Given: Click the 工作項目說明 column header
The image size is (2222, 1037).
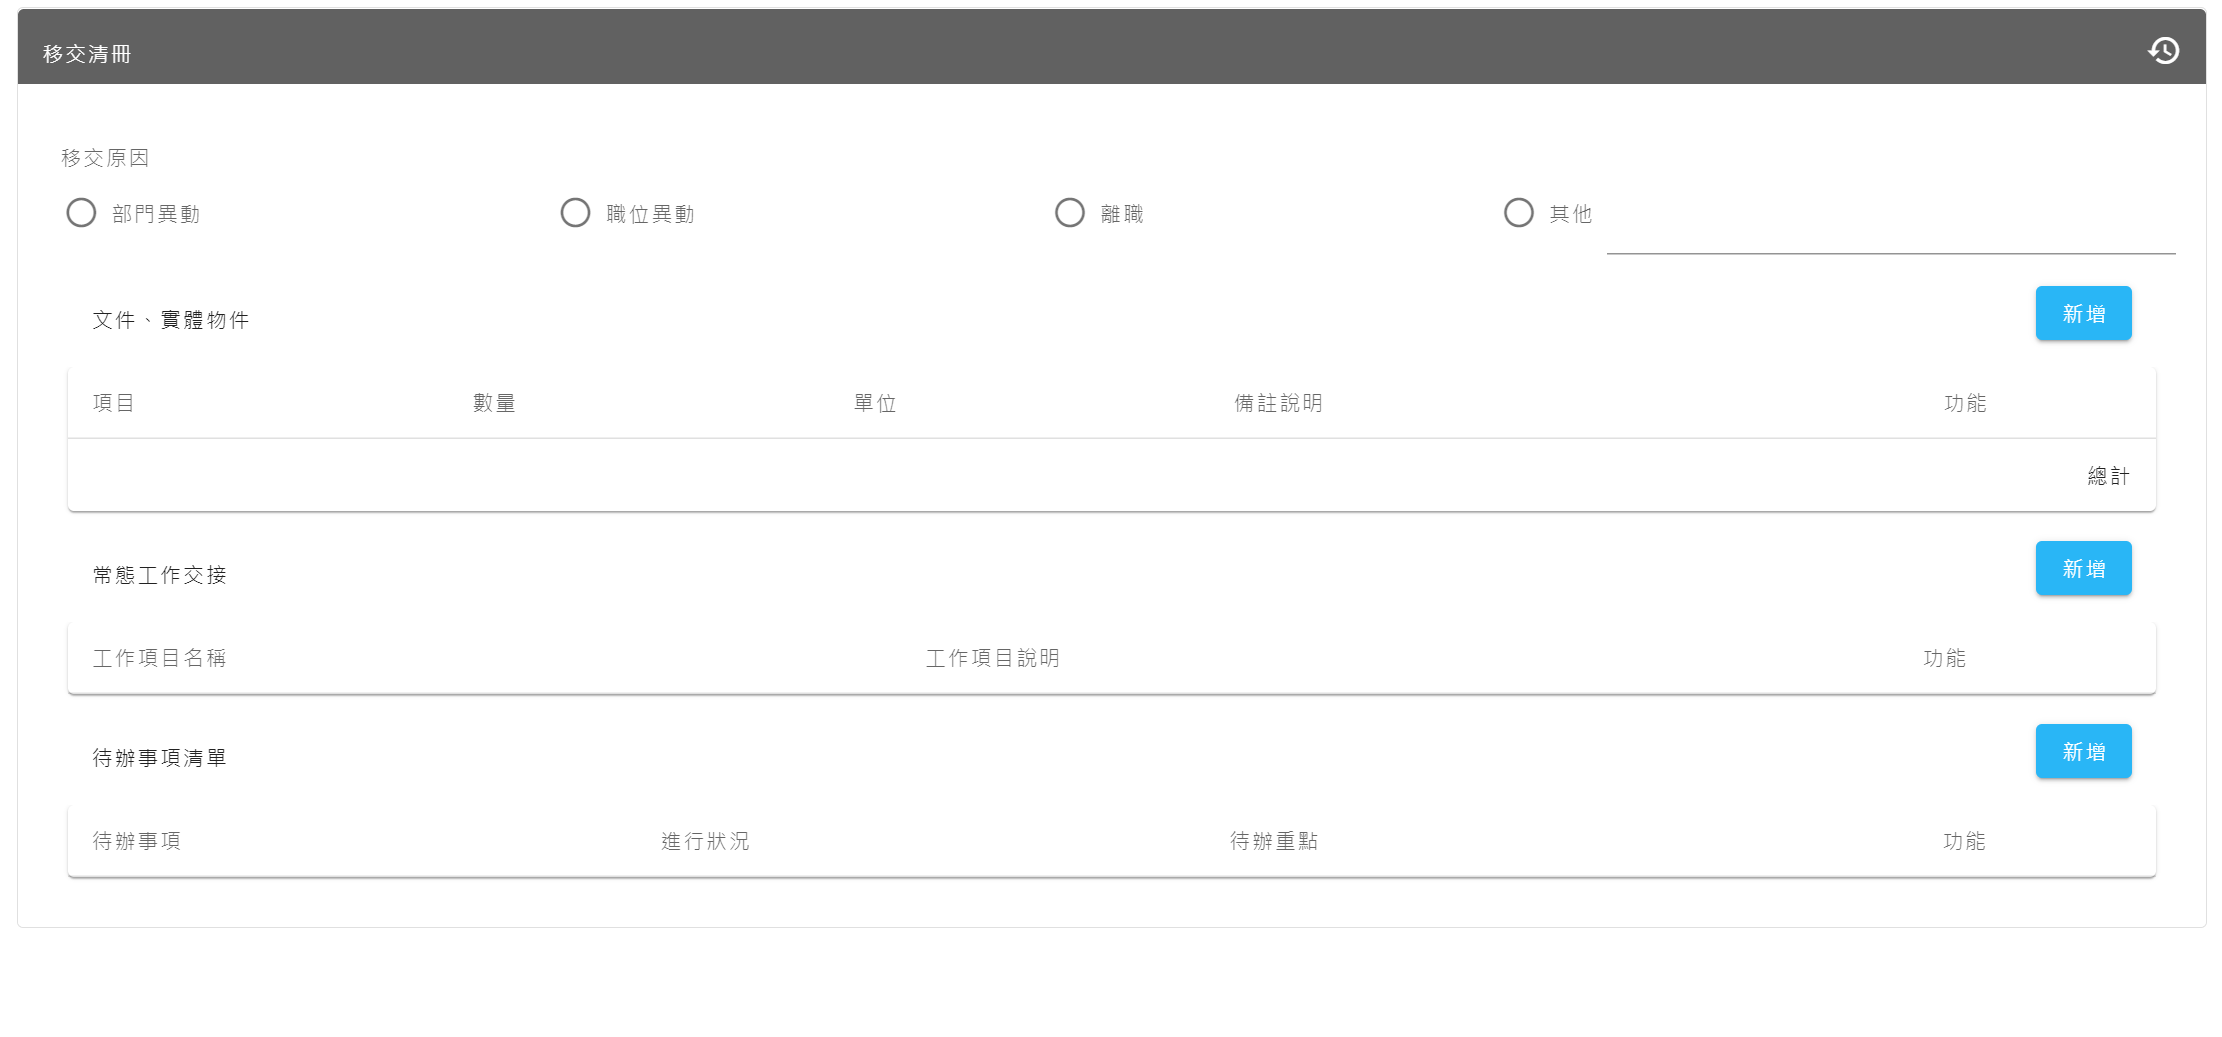Looking at the screenshot, I should point(992,658).
